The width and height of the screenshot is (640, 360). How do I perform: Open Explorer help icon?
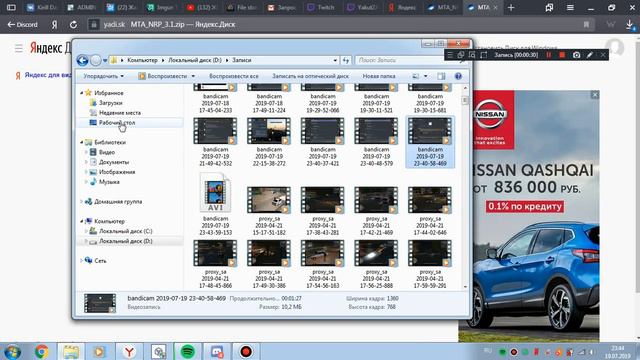click(x=458, y=76)
